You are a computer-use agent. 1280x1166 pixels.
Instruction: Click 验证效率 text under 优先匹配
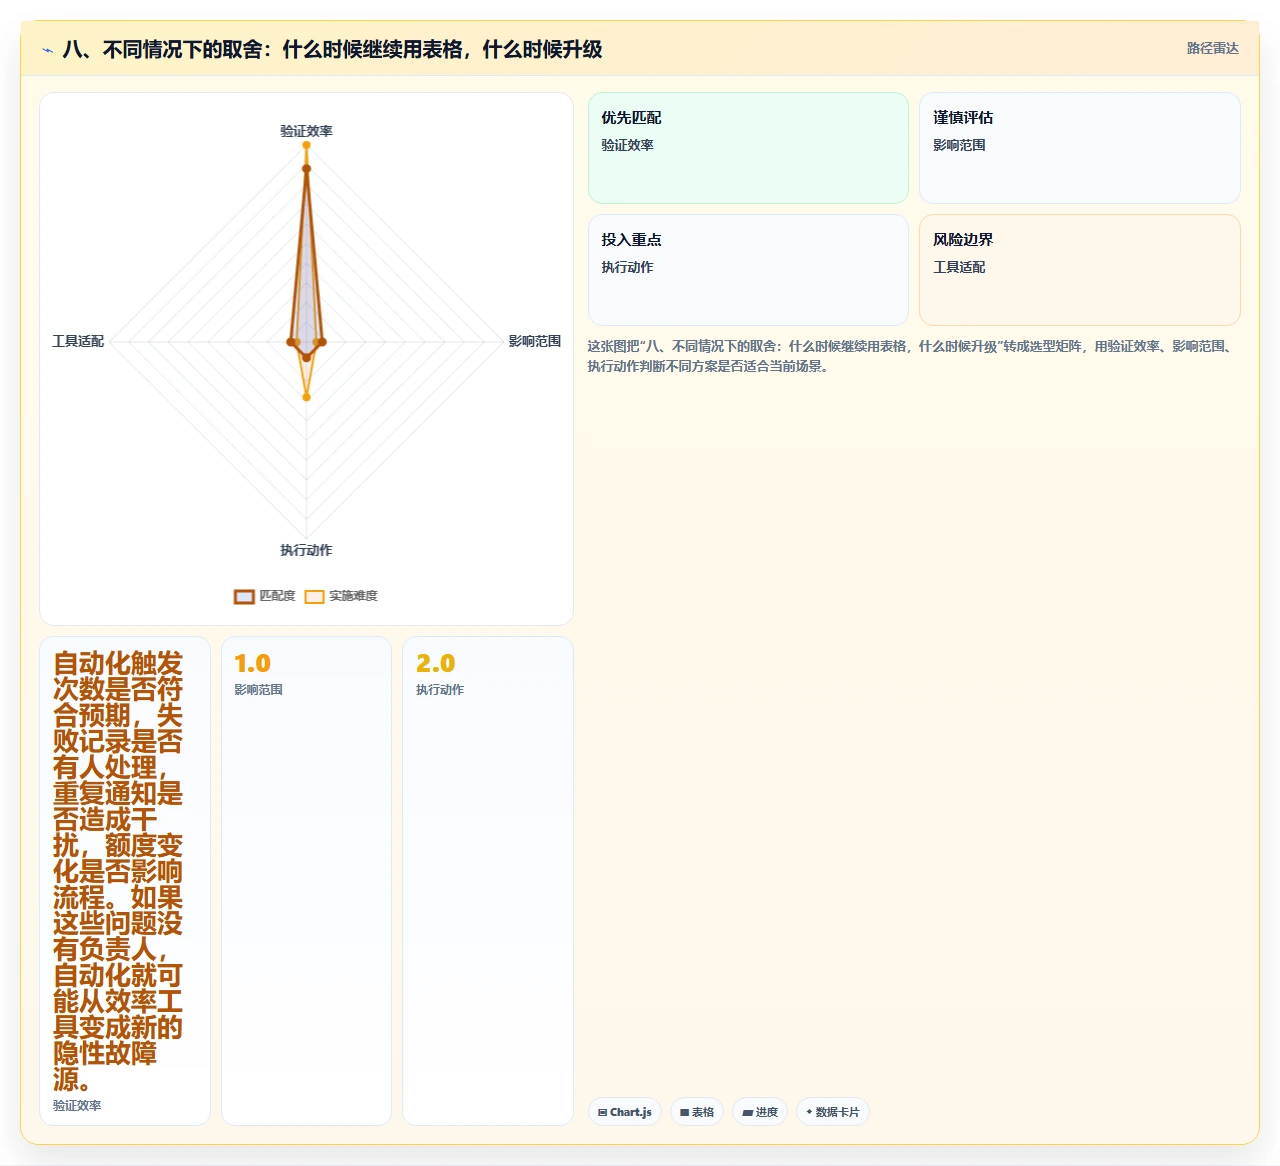[x=627, y=145]
